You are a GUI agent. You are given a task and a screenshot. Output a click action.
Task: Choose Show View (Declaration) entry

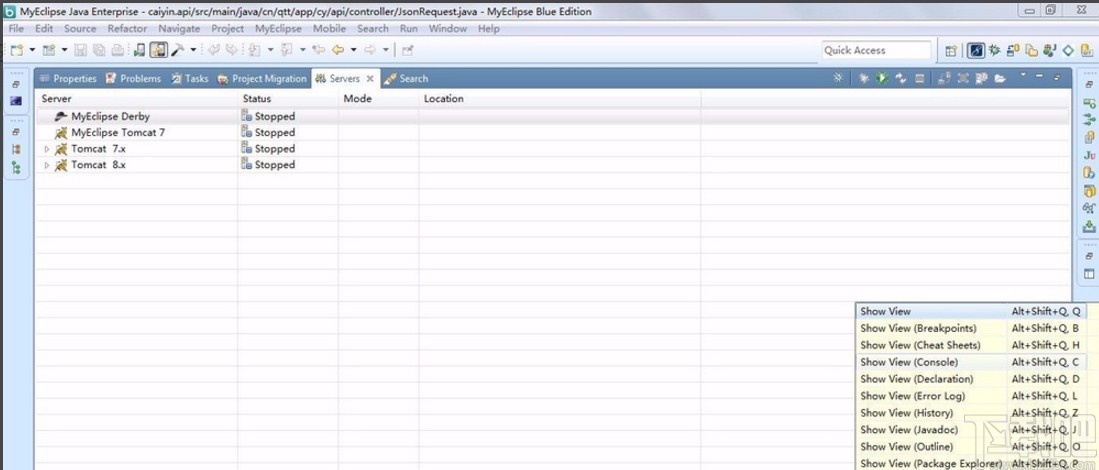pos(970,379)
